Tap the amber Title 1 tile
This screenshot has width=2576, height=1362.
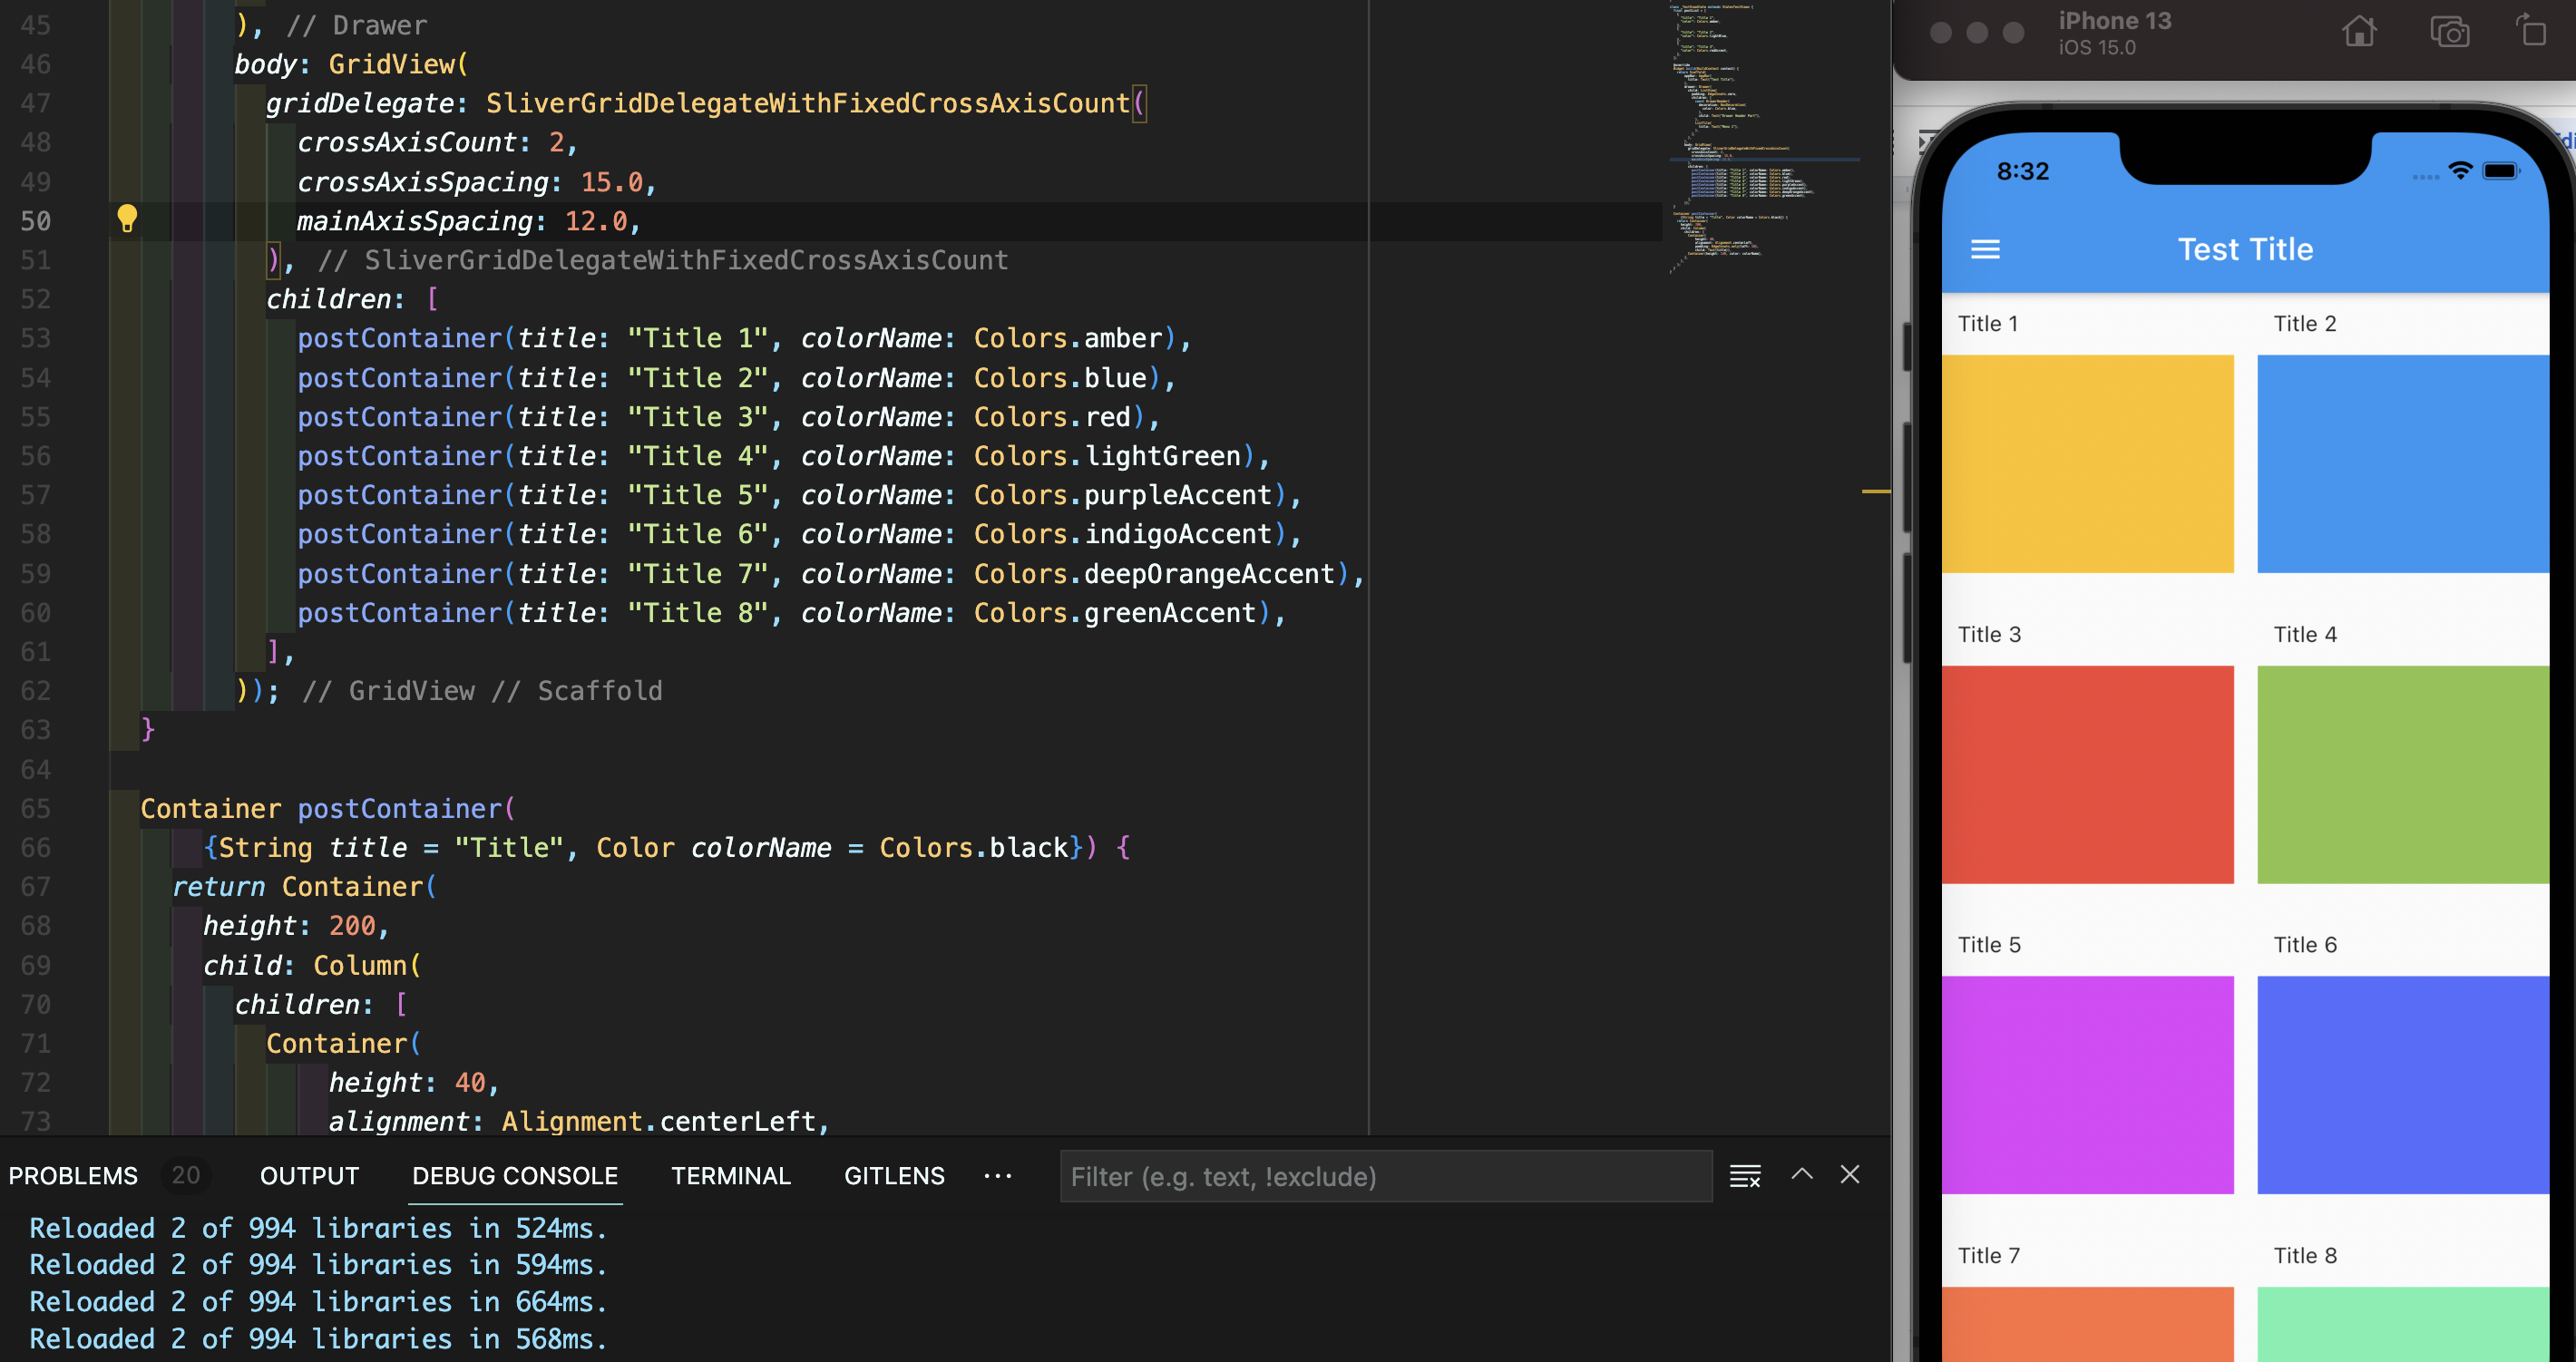pos(2087,464)
